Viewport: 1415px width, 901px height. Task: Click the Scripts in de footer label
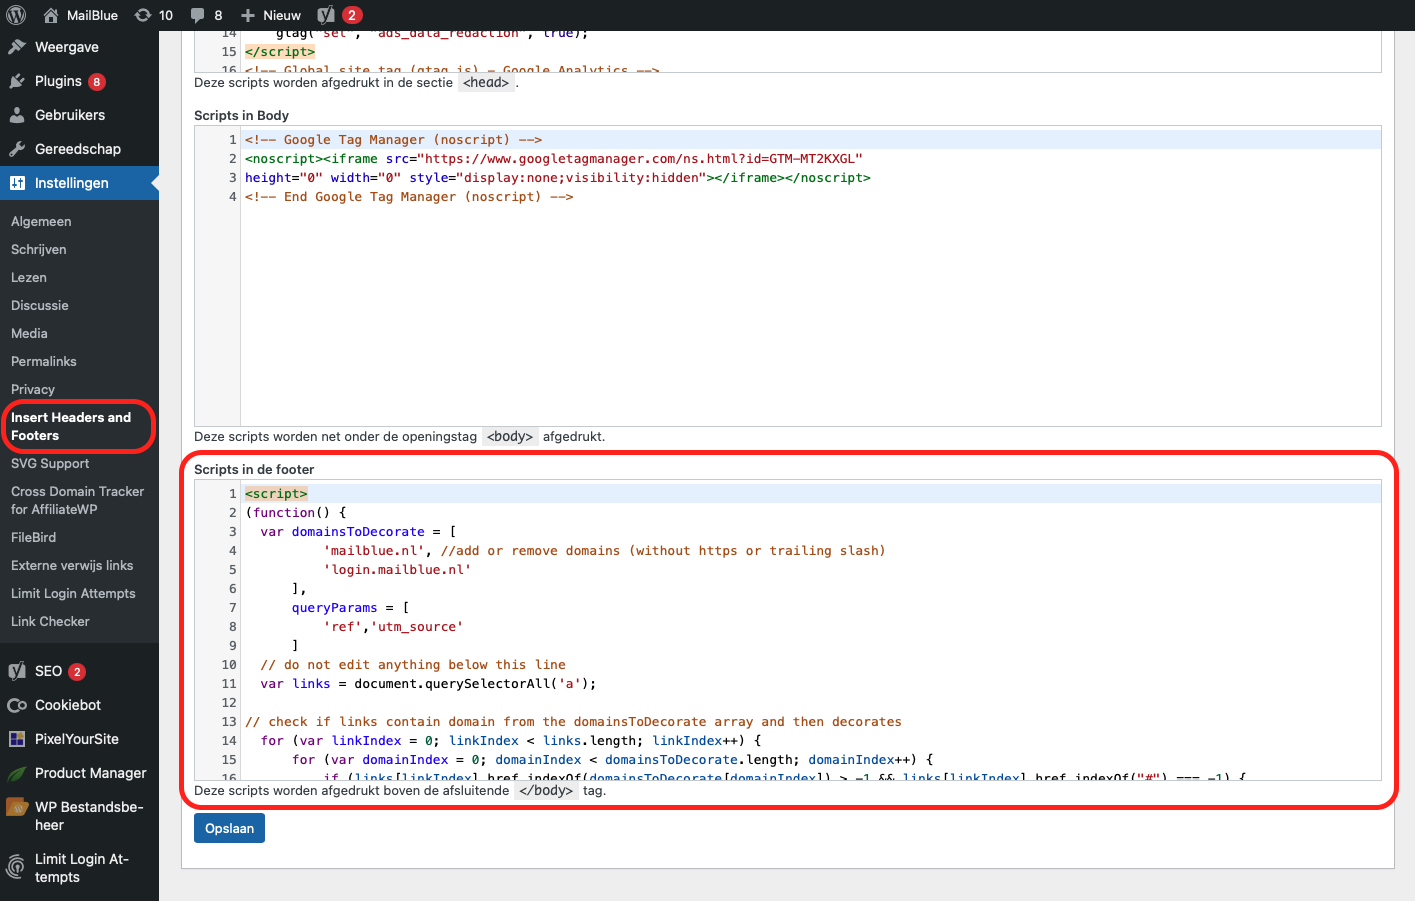click(254, 469)
